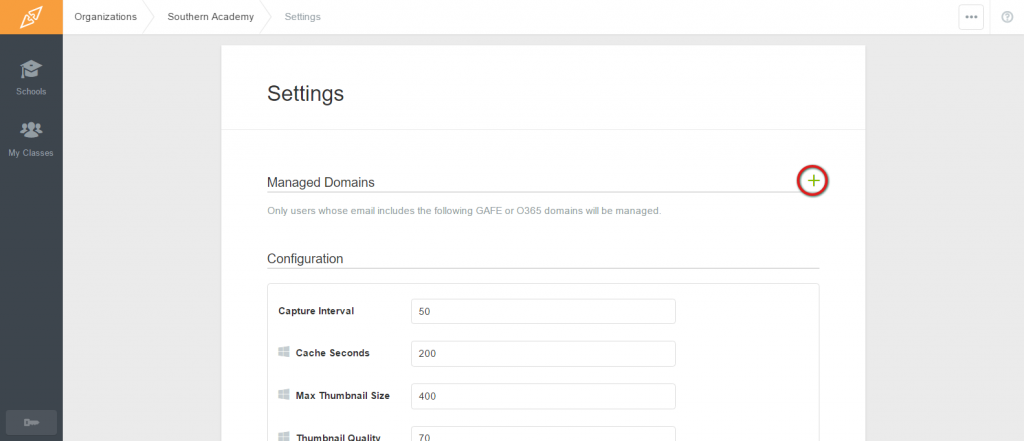Click the Windows icon beside Thumbnail Quality
Viewport: 1024px width, 441px height.
click(284, 436)
